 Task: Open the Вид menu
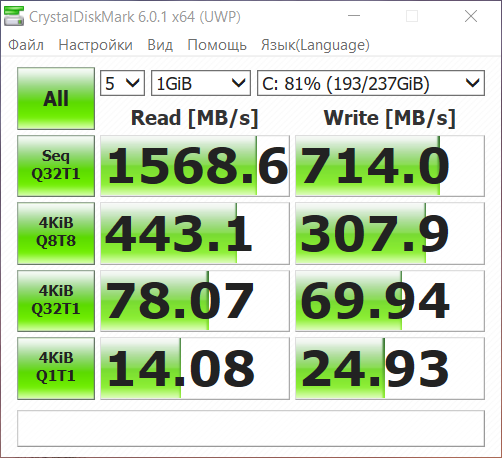(x=160, y=45)
